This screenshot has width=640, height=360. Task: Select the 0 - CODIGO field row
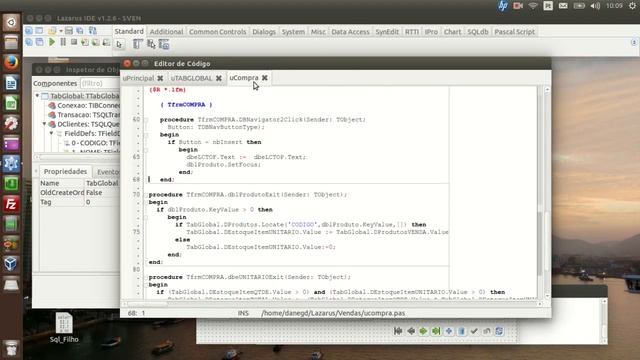point(91,143)
